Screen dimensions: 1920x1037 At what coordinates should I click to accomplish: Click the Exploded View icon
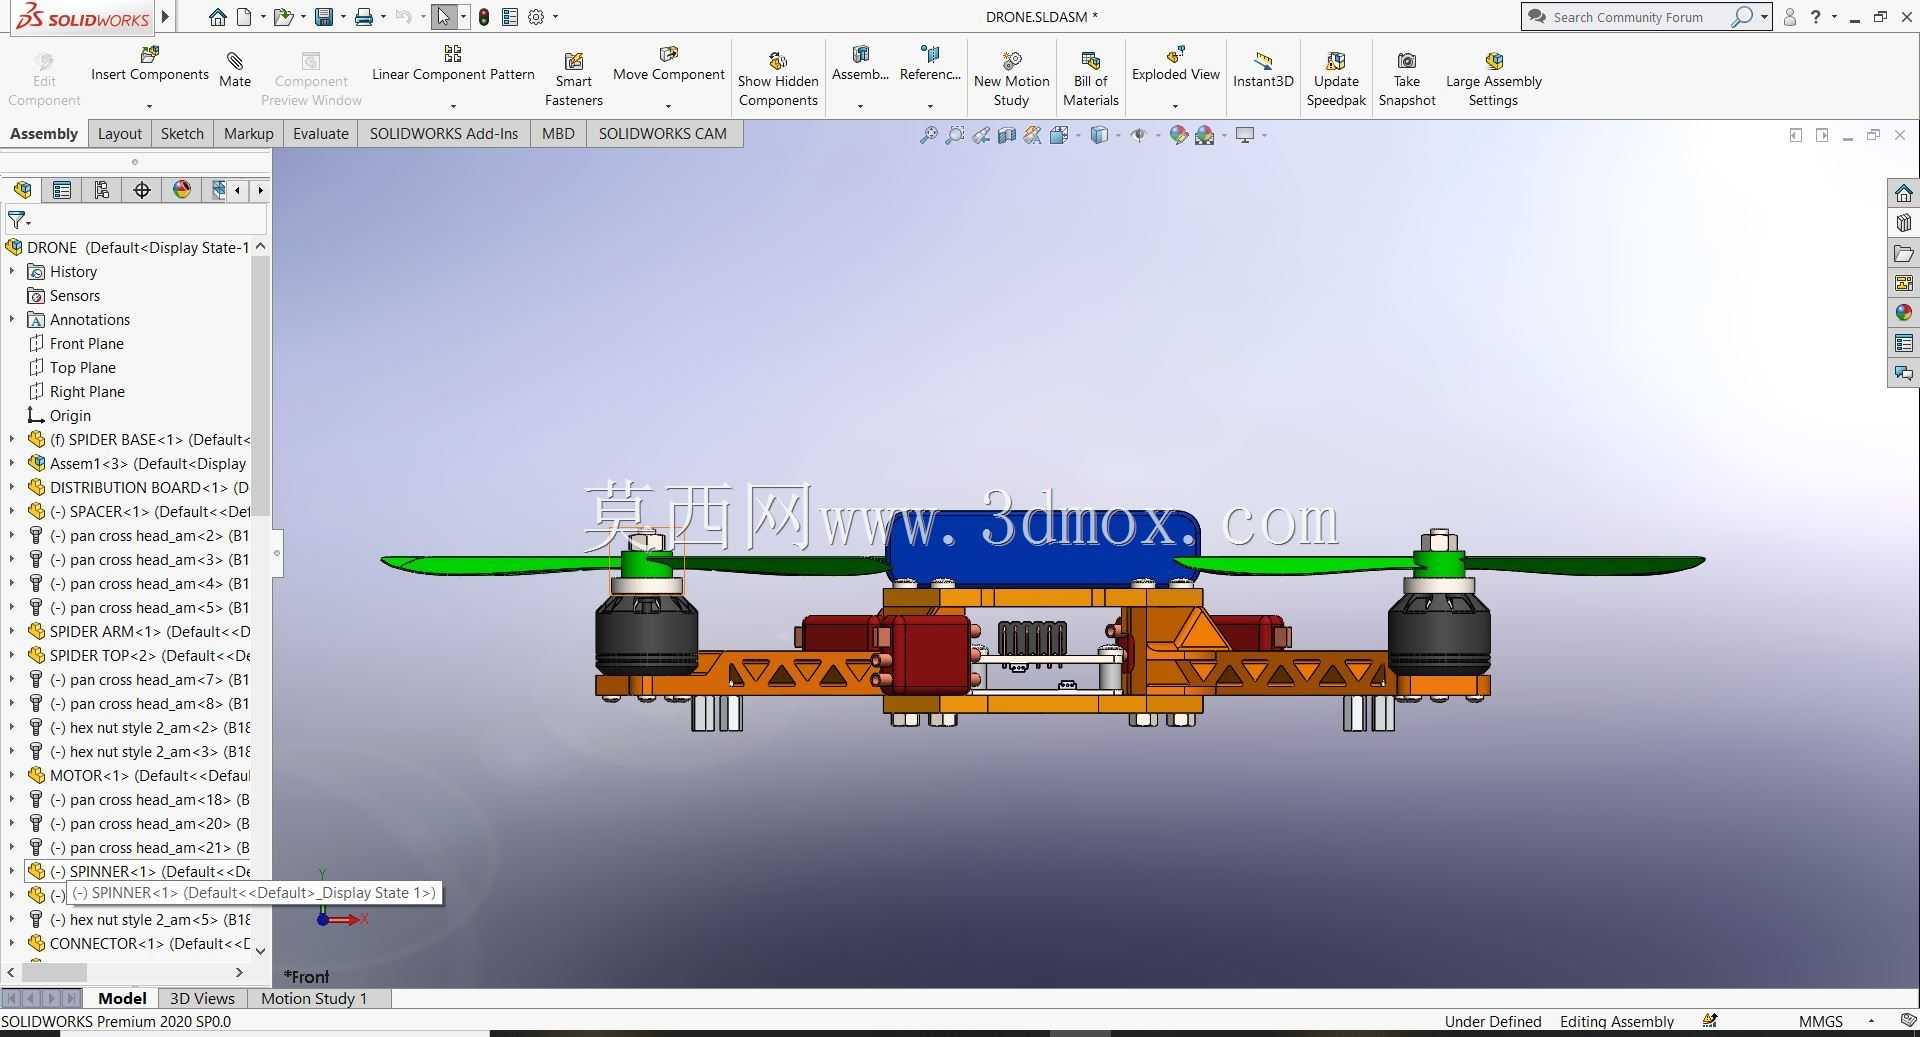(1176, 54)
